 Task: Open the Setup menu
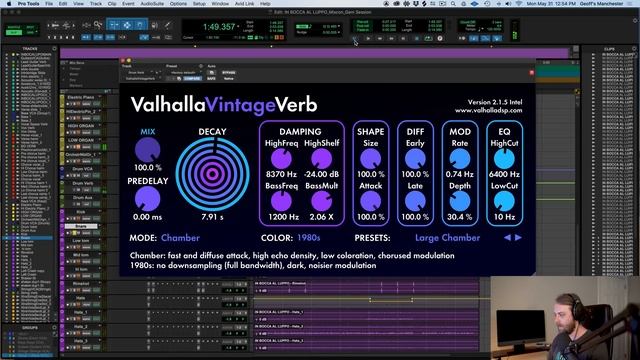point(199,4)
